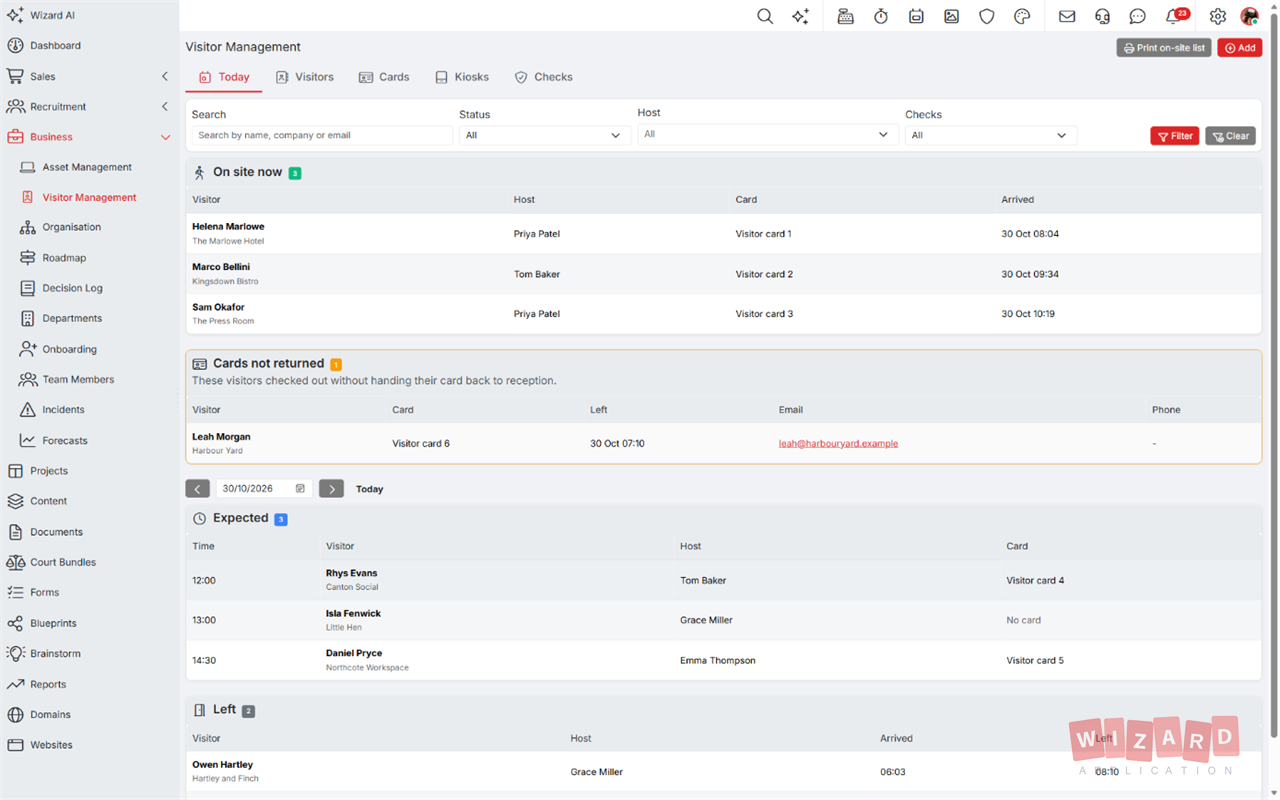This screenshot has height=800, width=1280.
Task: Expand the Sales sidebar section
Action: (x=165, y=76)
